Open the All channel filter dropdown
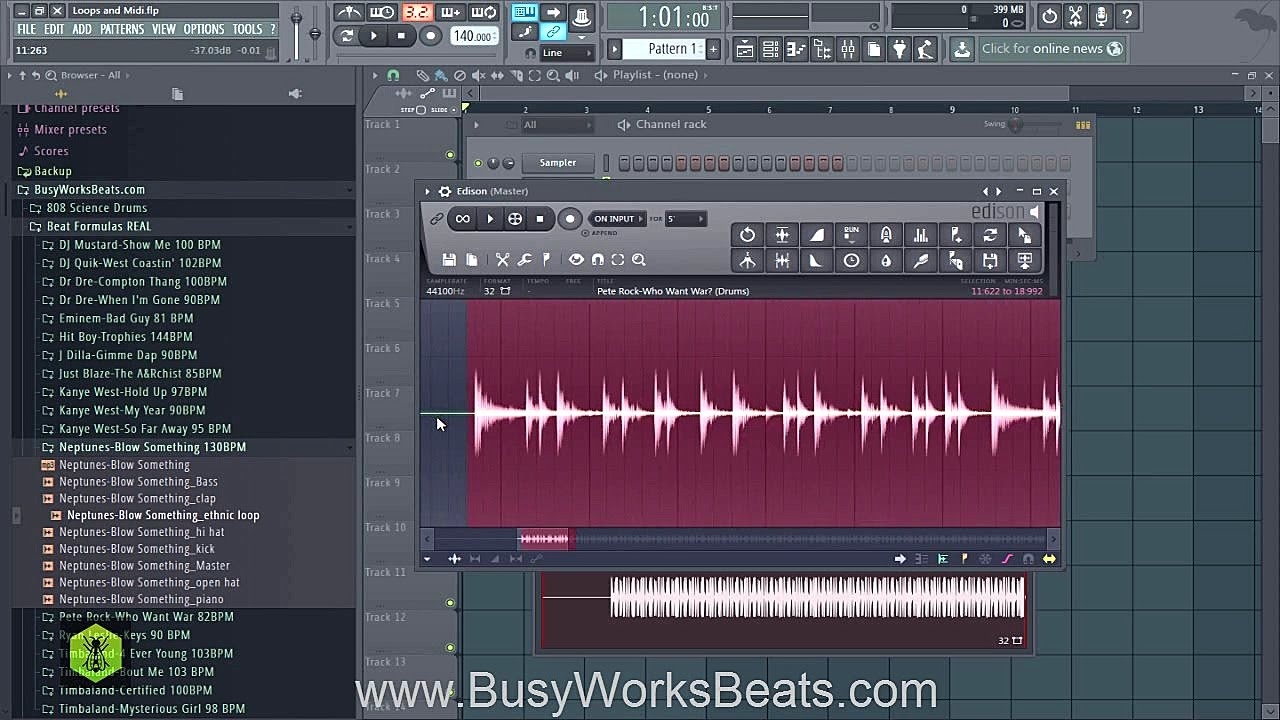The height and width of the screenshot is (720, 1280). click(x=555, y=126)
